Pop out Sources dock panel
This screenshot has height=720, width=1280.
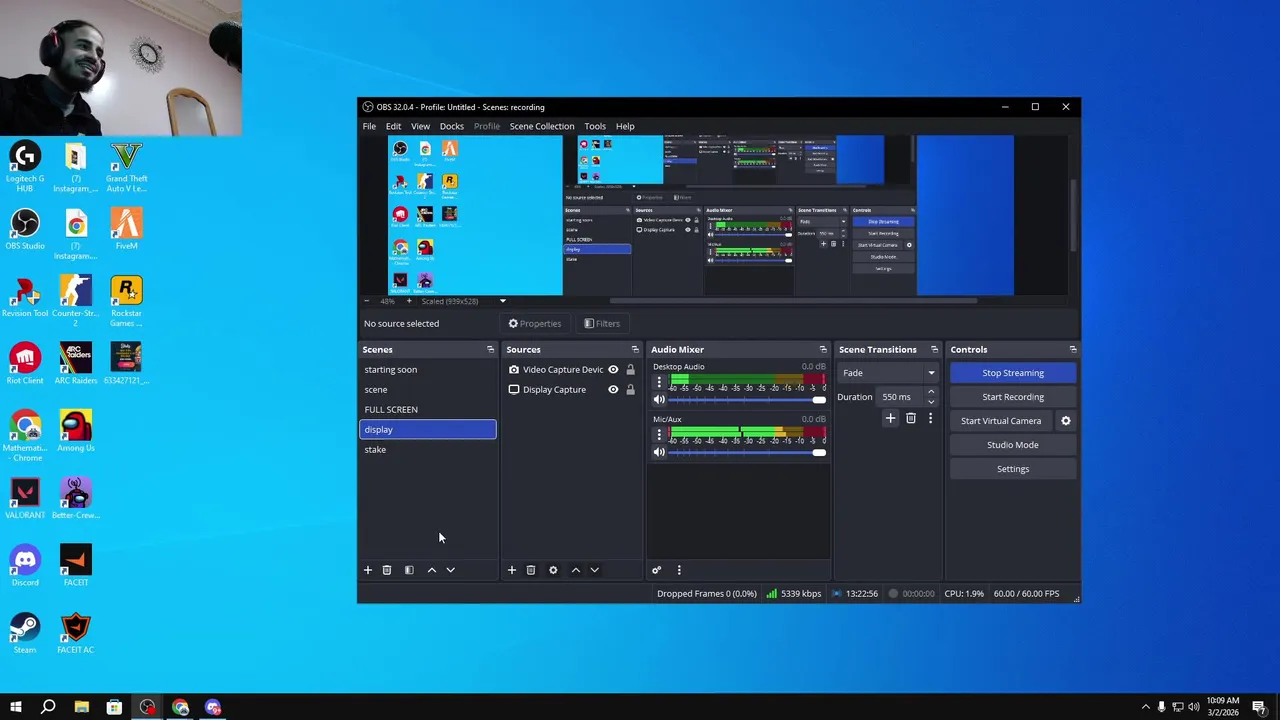(x=635, y=350)
